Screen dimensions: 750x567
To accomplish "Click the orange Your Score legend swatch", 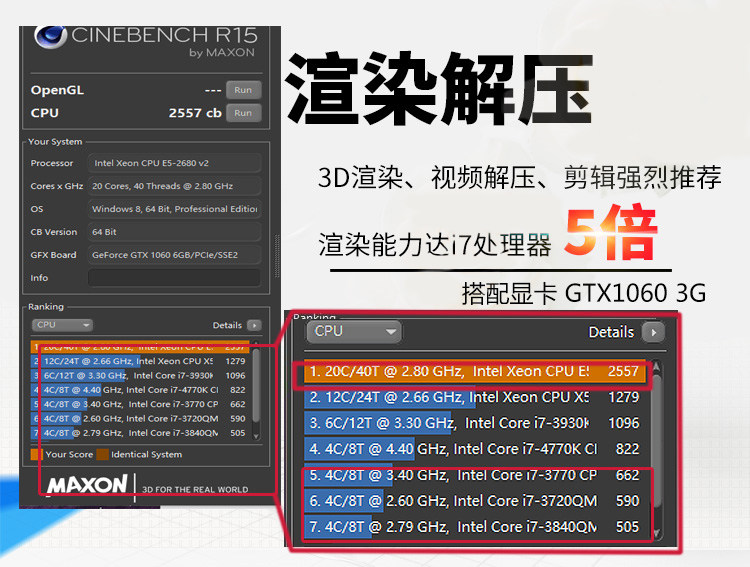I will pos(37,455).
